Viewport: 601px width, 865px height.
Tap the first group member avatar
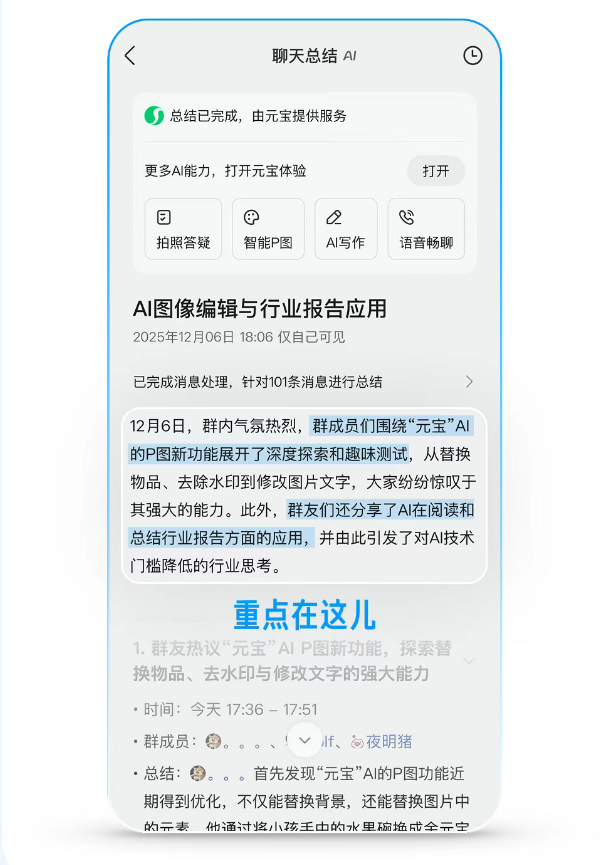coord(214,741)
